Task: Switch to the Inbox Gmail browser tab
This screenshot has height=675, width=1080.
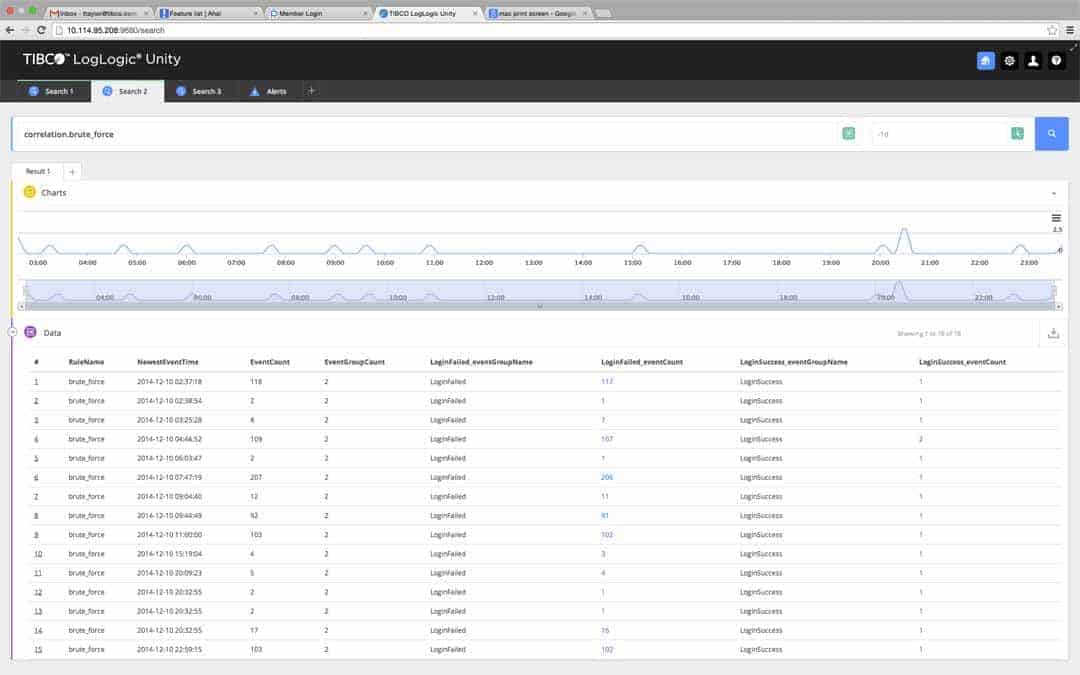Action: (x=98, y=13)
